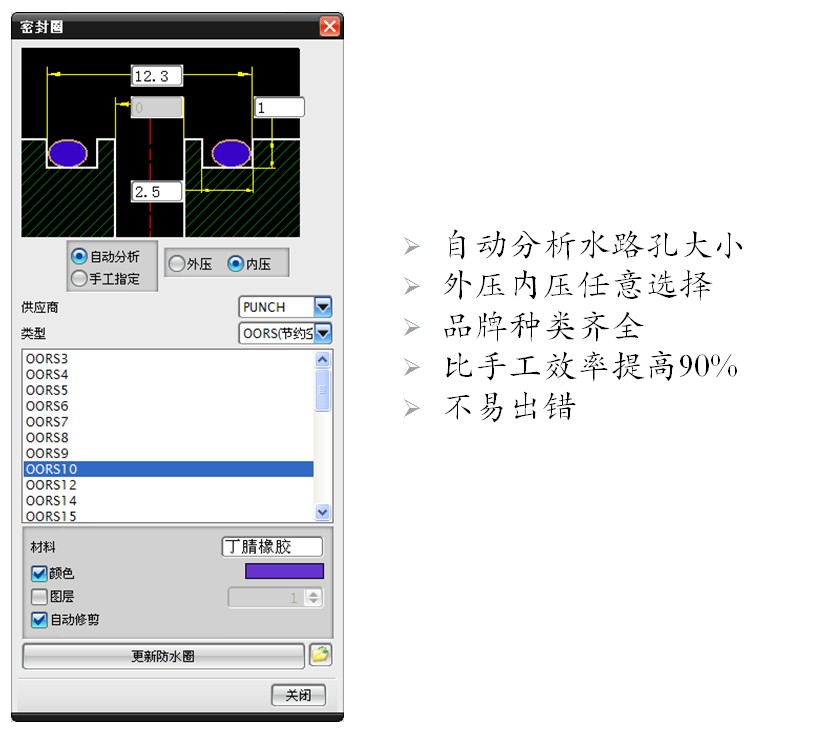830x731 pixels.
Task: Toggle the 自动修剪 checkbox
Action: pos(39,620)
